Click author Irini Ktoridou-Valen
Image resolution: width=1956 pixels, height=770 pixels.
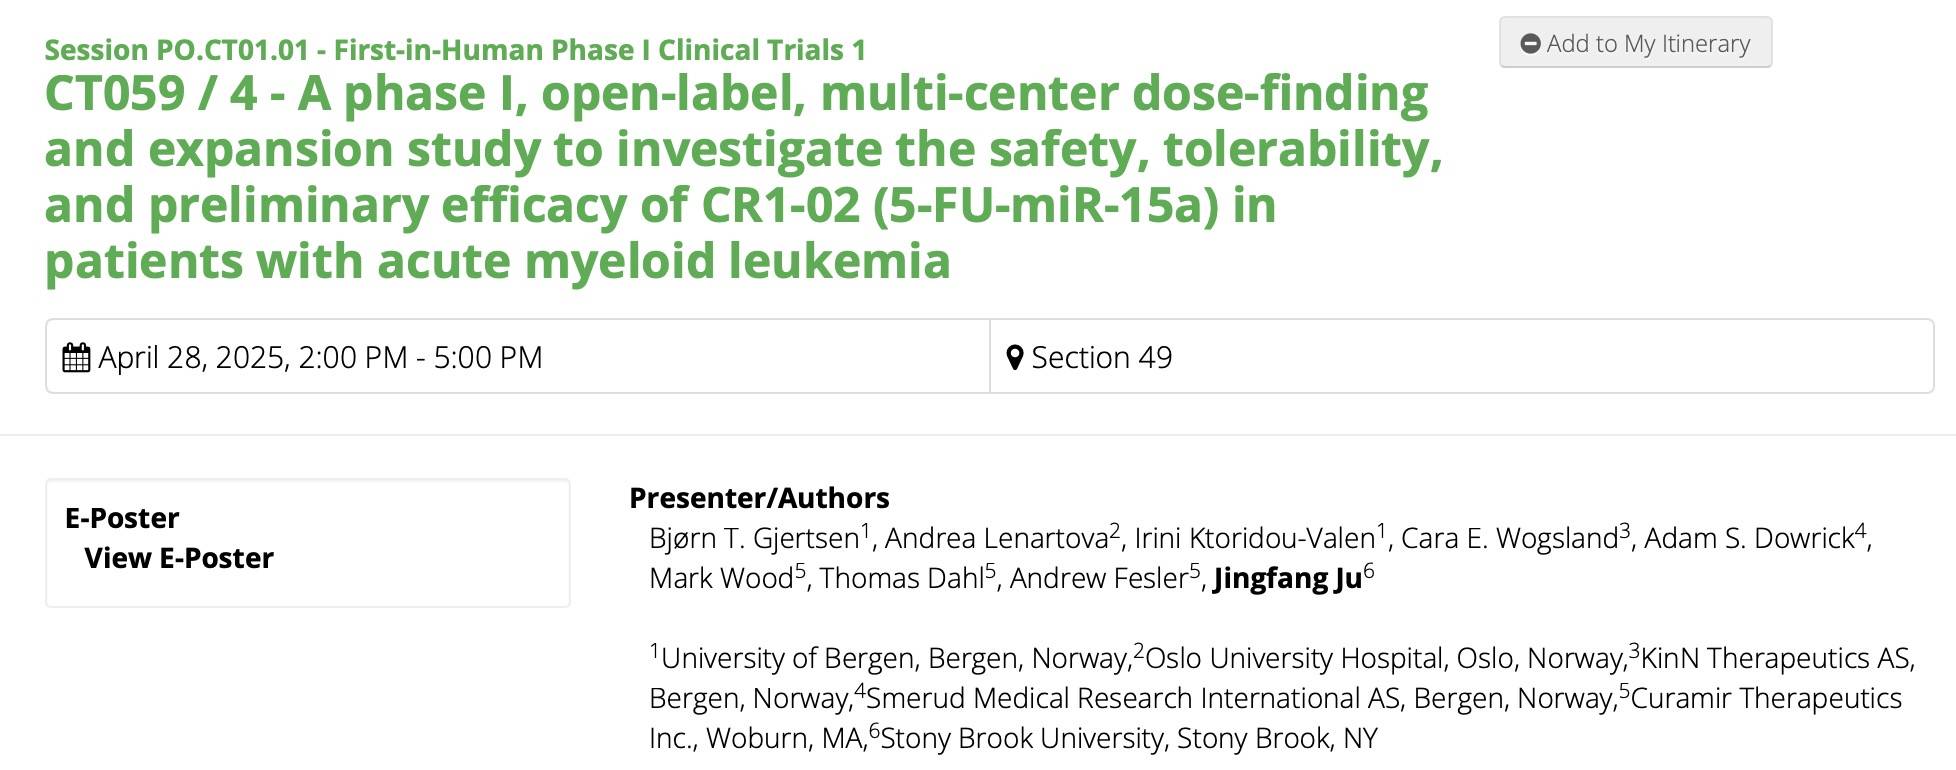click(1254, 539)
